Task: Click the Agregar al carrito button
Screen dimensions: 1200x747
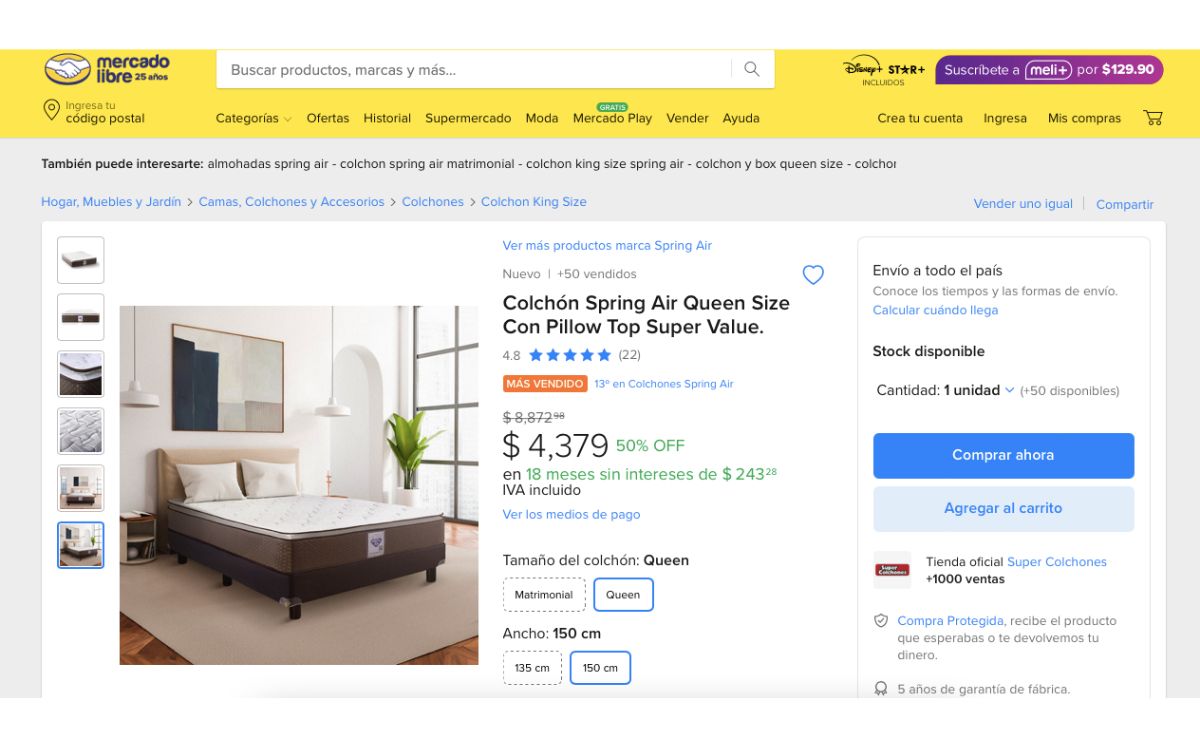Action: [1003, 509]
